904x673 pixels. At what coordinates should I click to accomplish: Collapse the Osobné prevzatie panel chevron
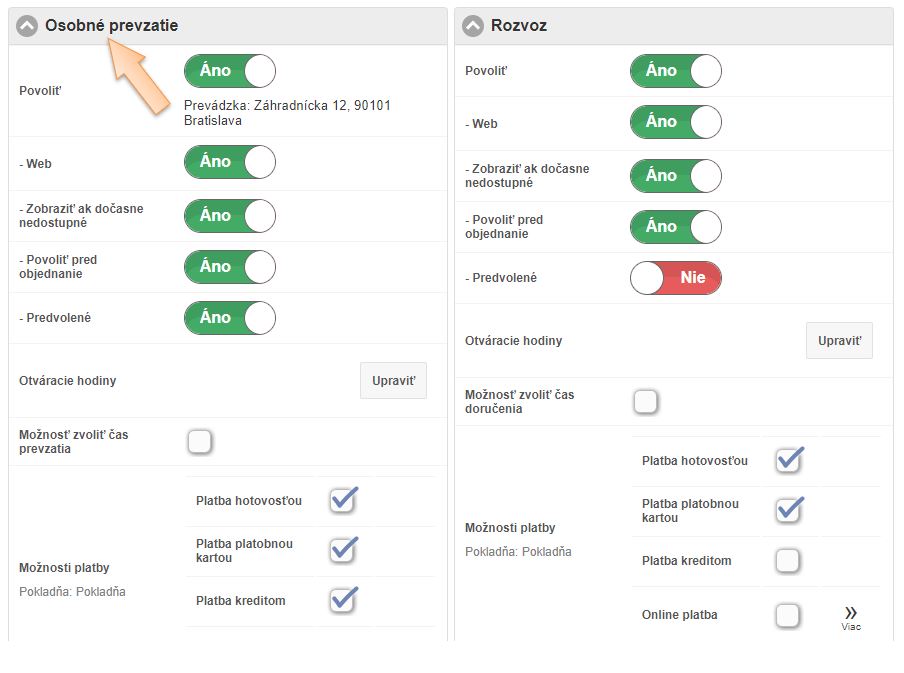pyautogui.click(x=27, y=26)
